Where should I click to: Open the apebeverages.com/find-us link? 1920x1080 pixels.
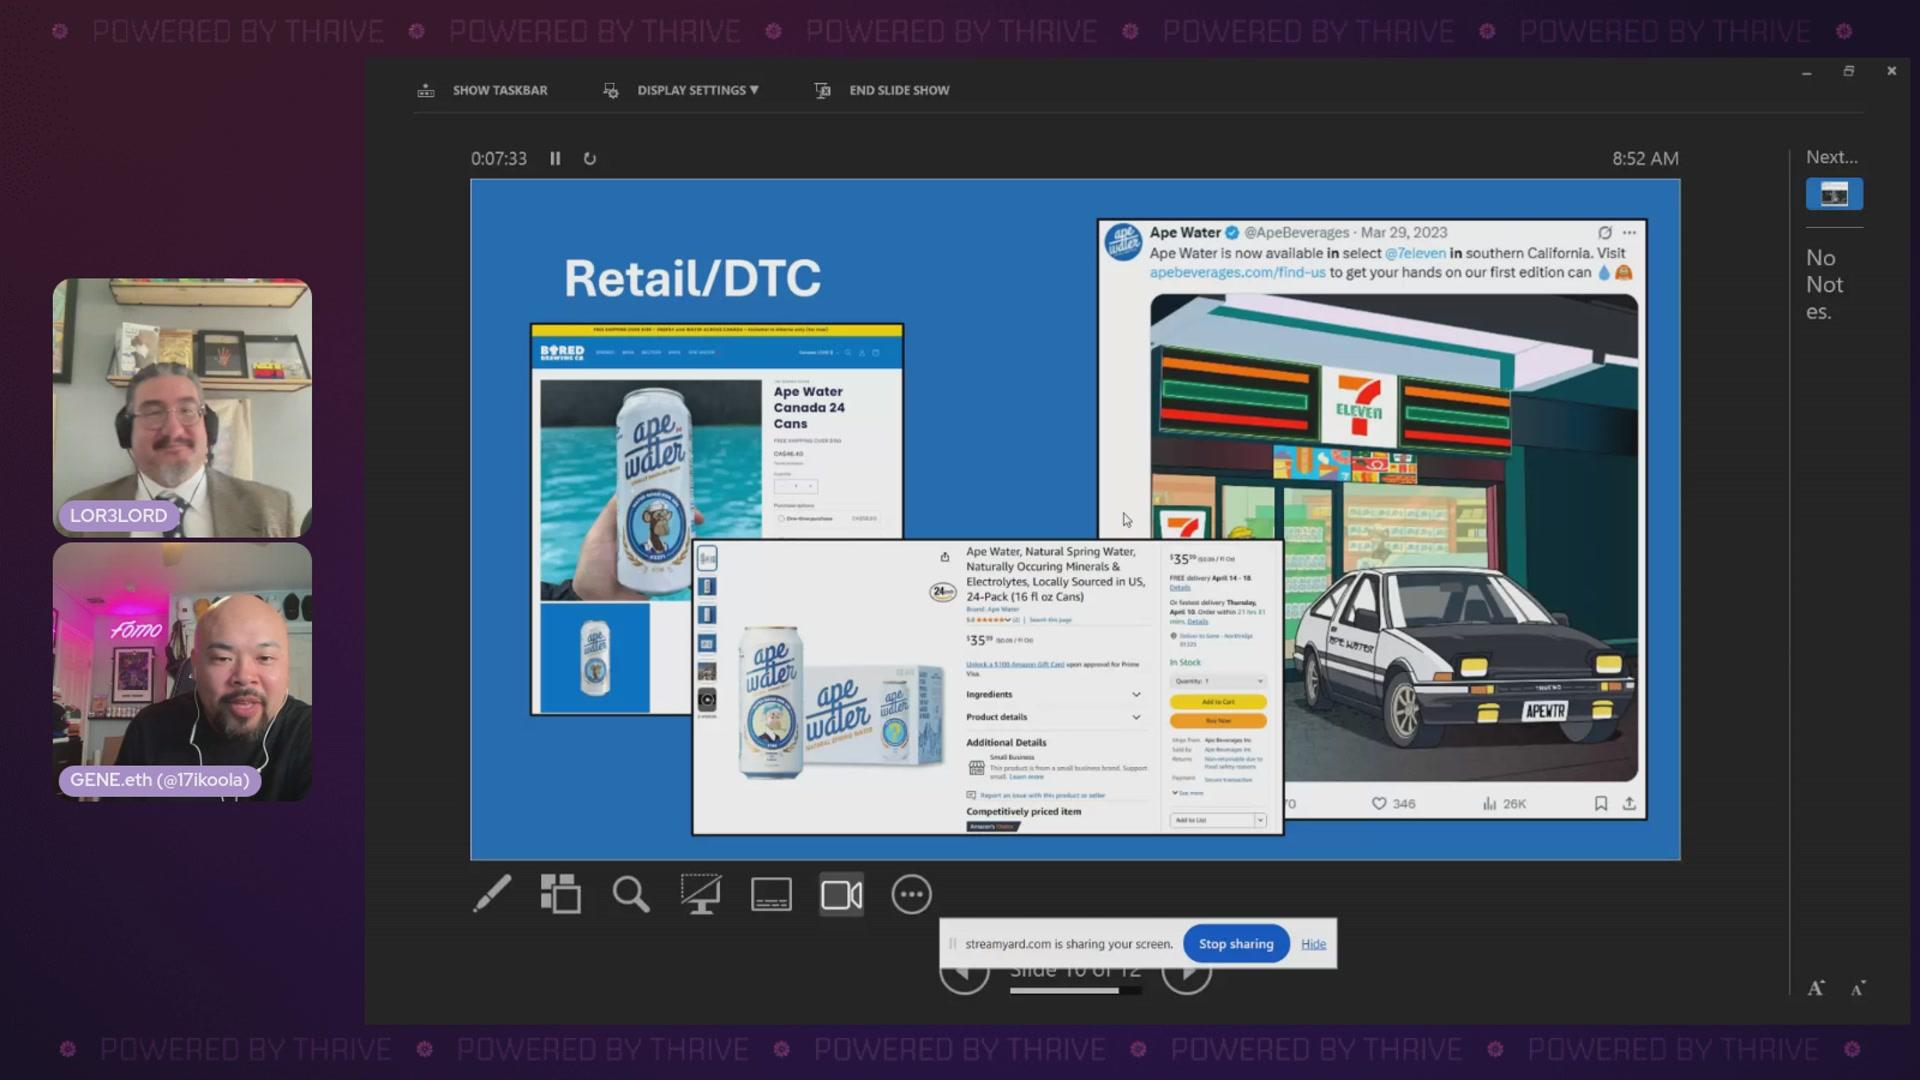(x=1237, y=272)
